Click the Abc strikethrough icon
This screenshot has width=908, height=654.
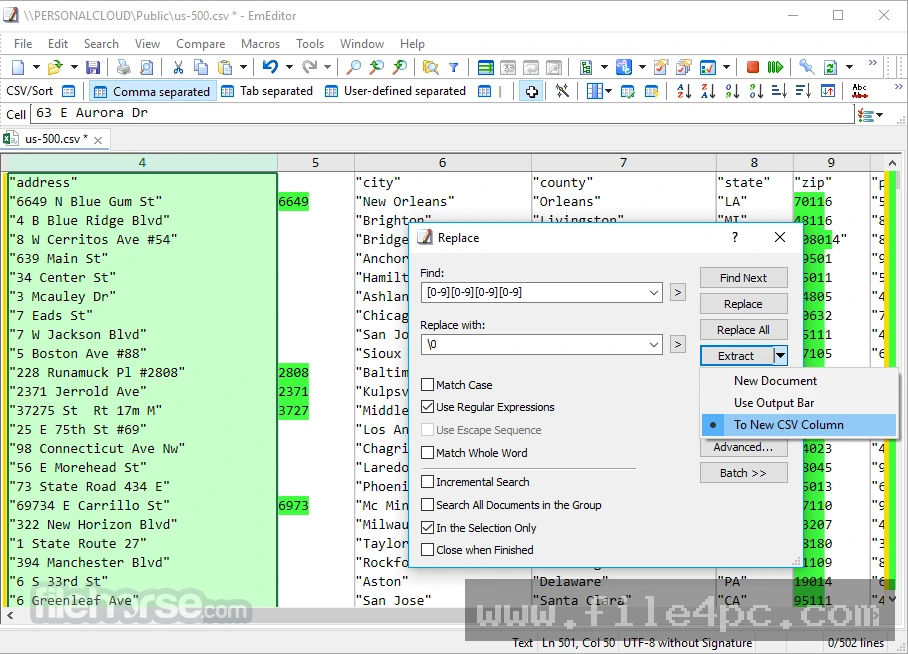859,92
